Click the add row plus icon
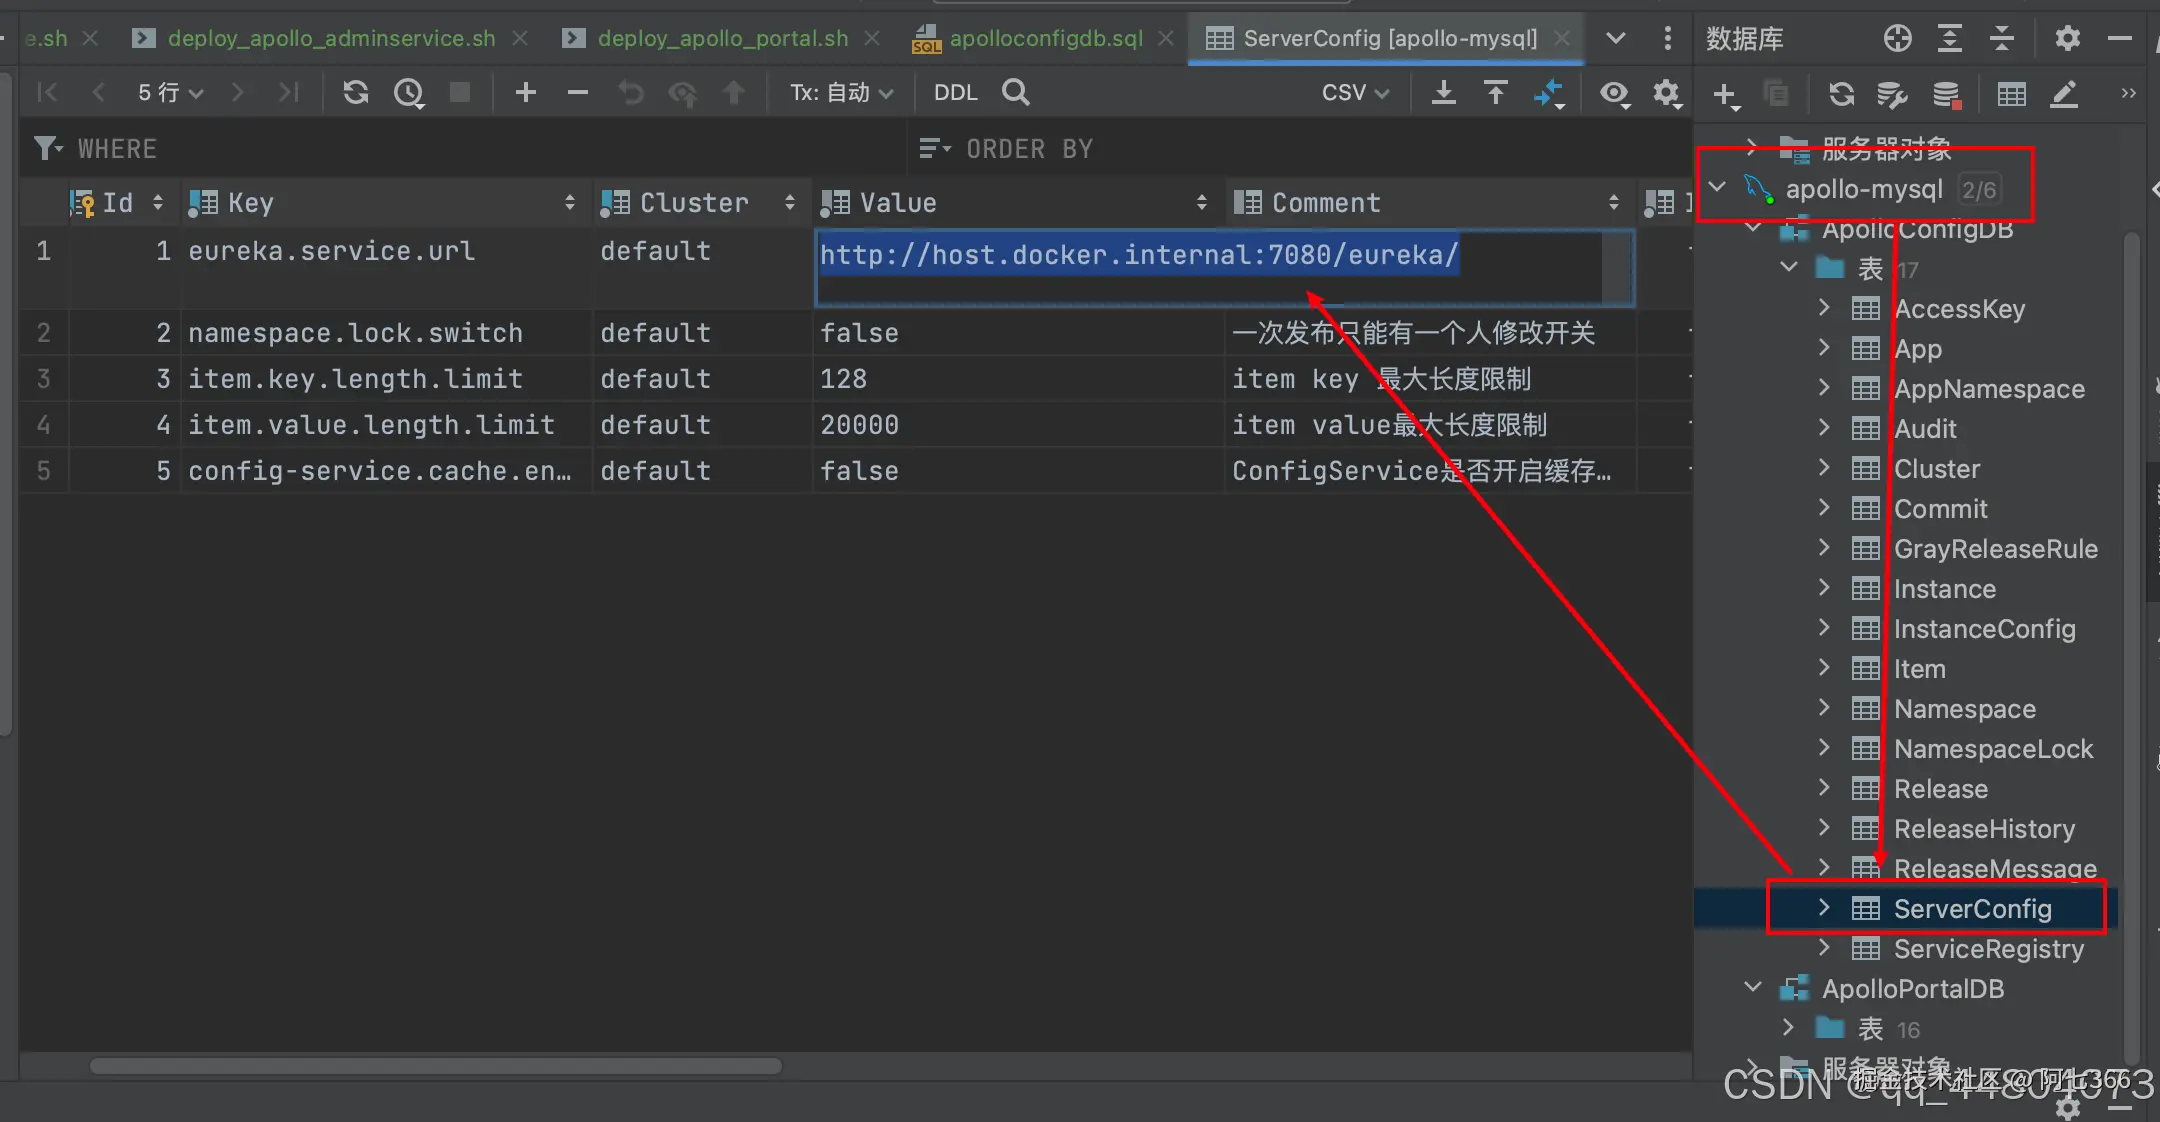 [x=526, y=93]
